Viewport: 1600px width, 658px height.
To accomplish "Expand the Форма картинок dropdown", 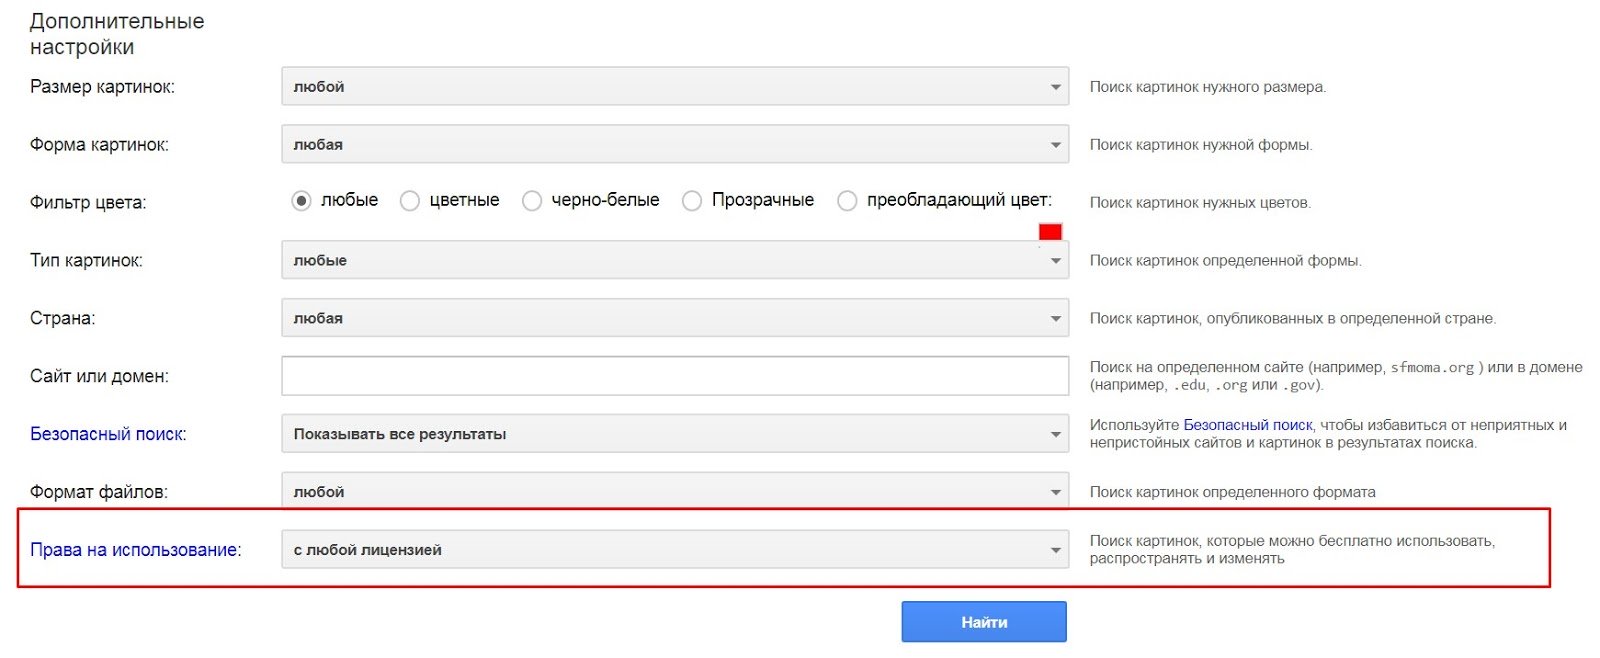I will (x=674, y=145).
